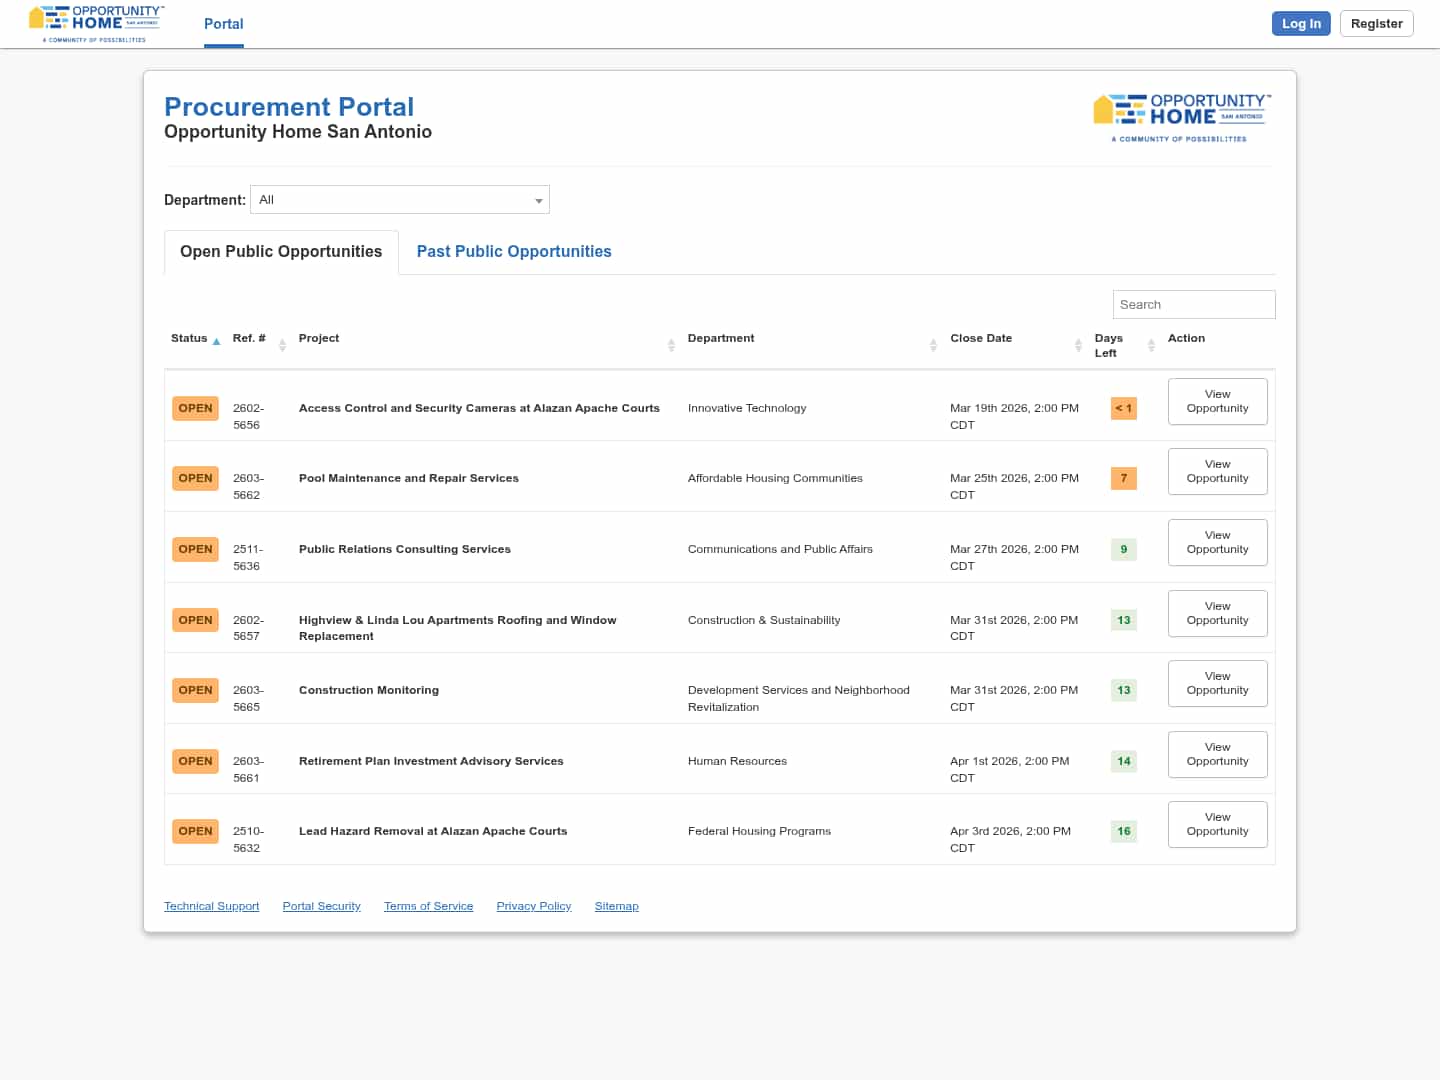Sort by Days Left column arrows
Screen dimensions: 1440x1080
tap(1151, 345)
